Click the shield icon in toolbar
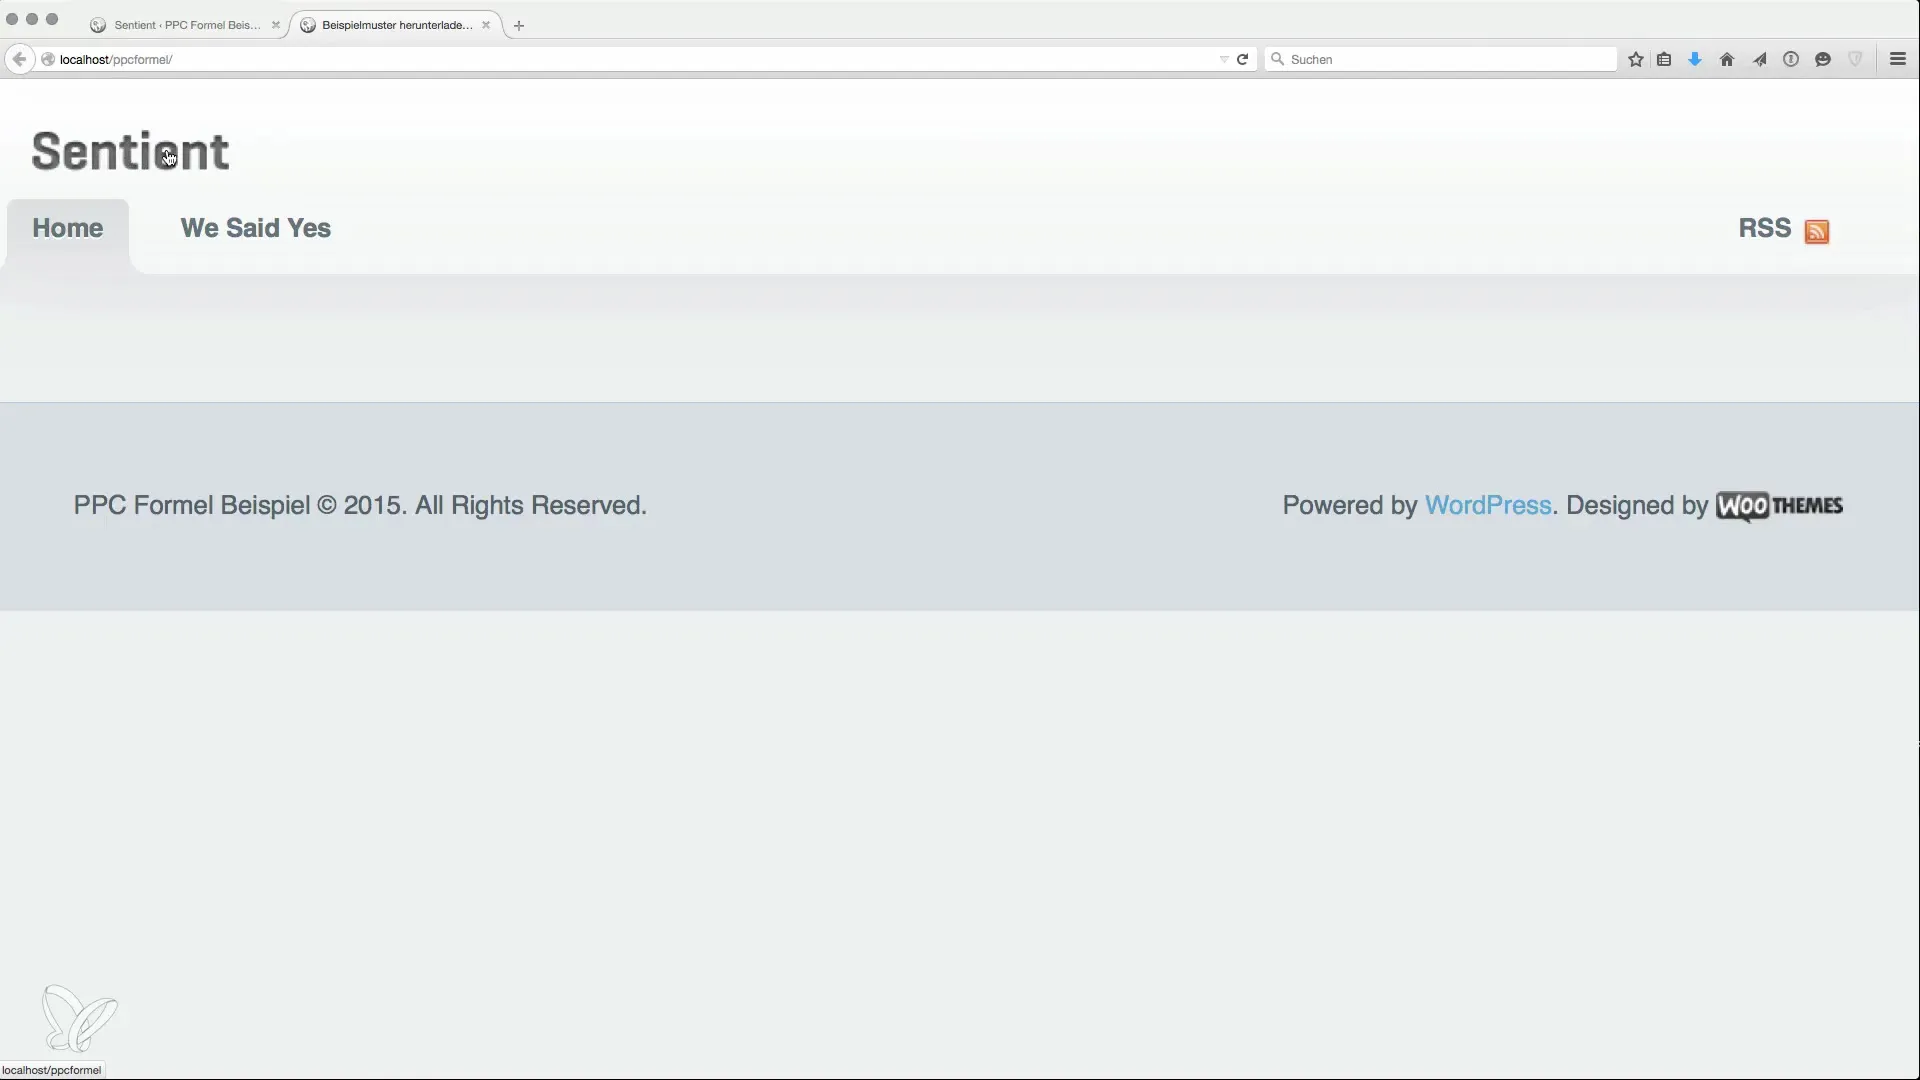This screenshot has width=1920, height=1080. [1855, 59]
